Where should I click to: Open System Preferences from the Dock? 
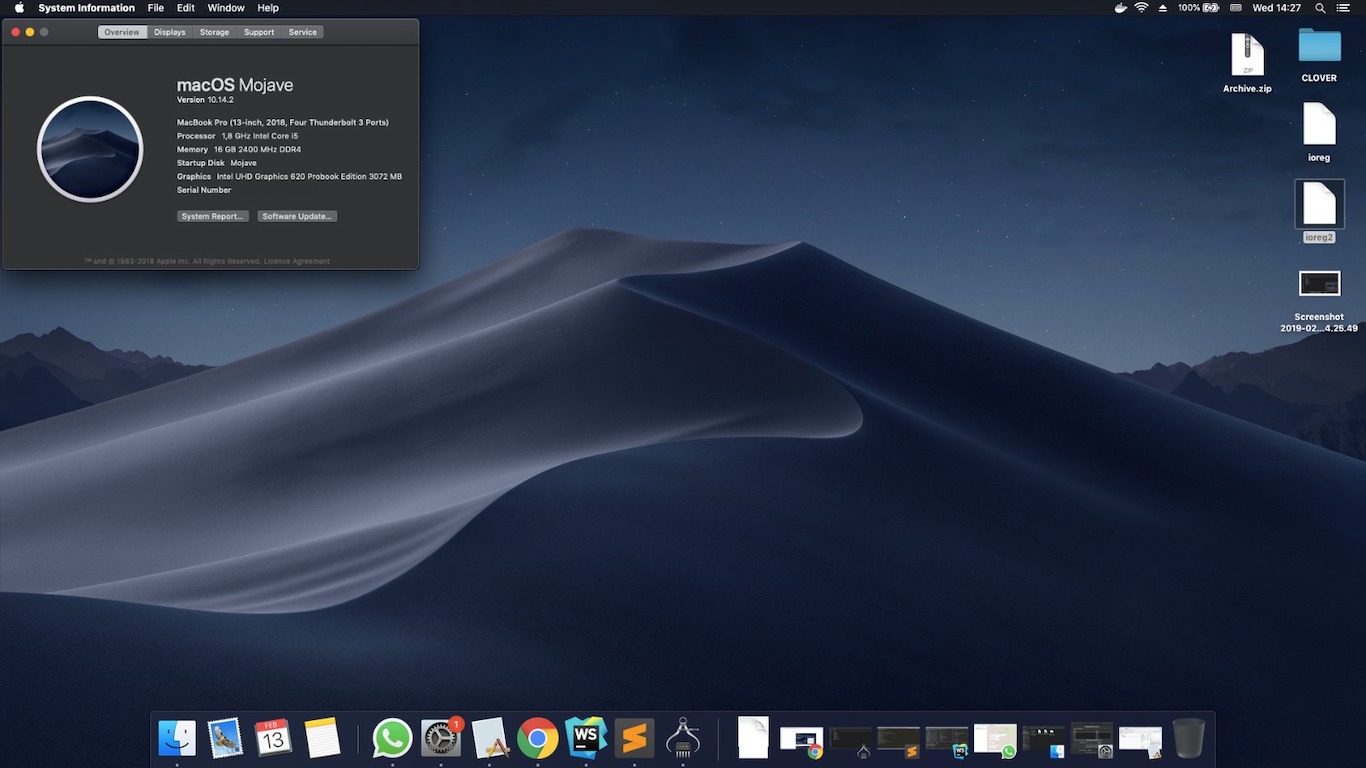pos(440,737)
